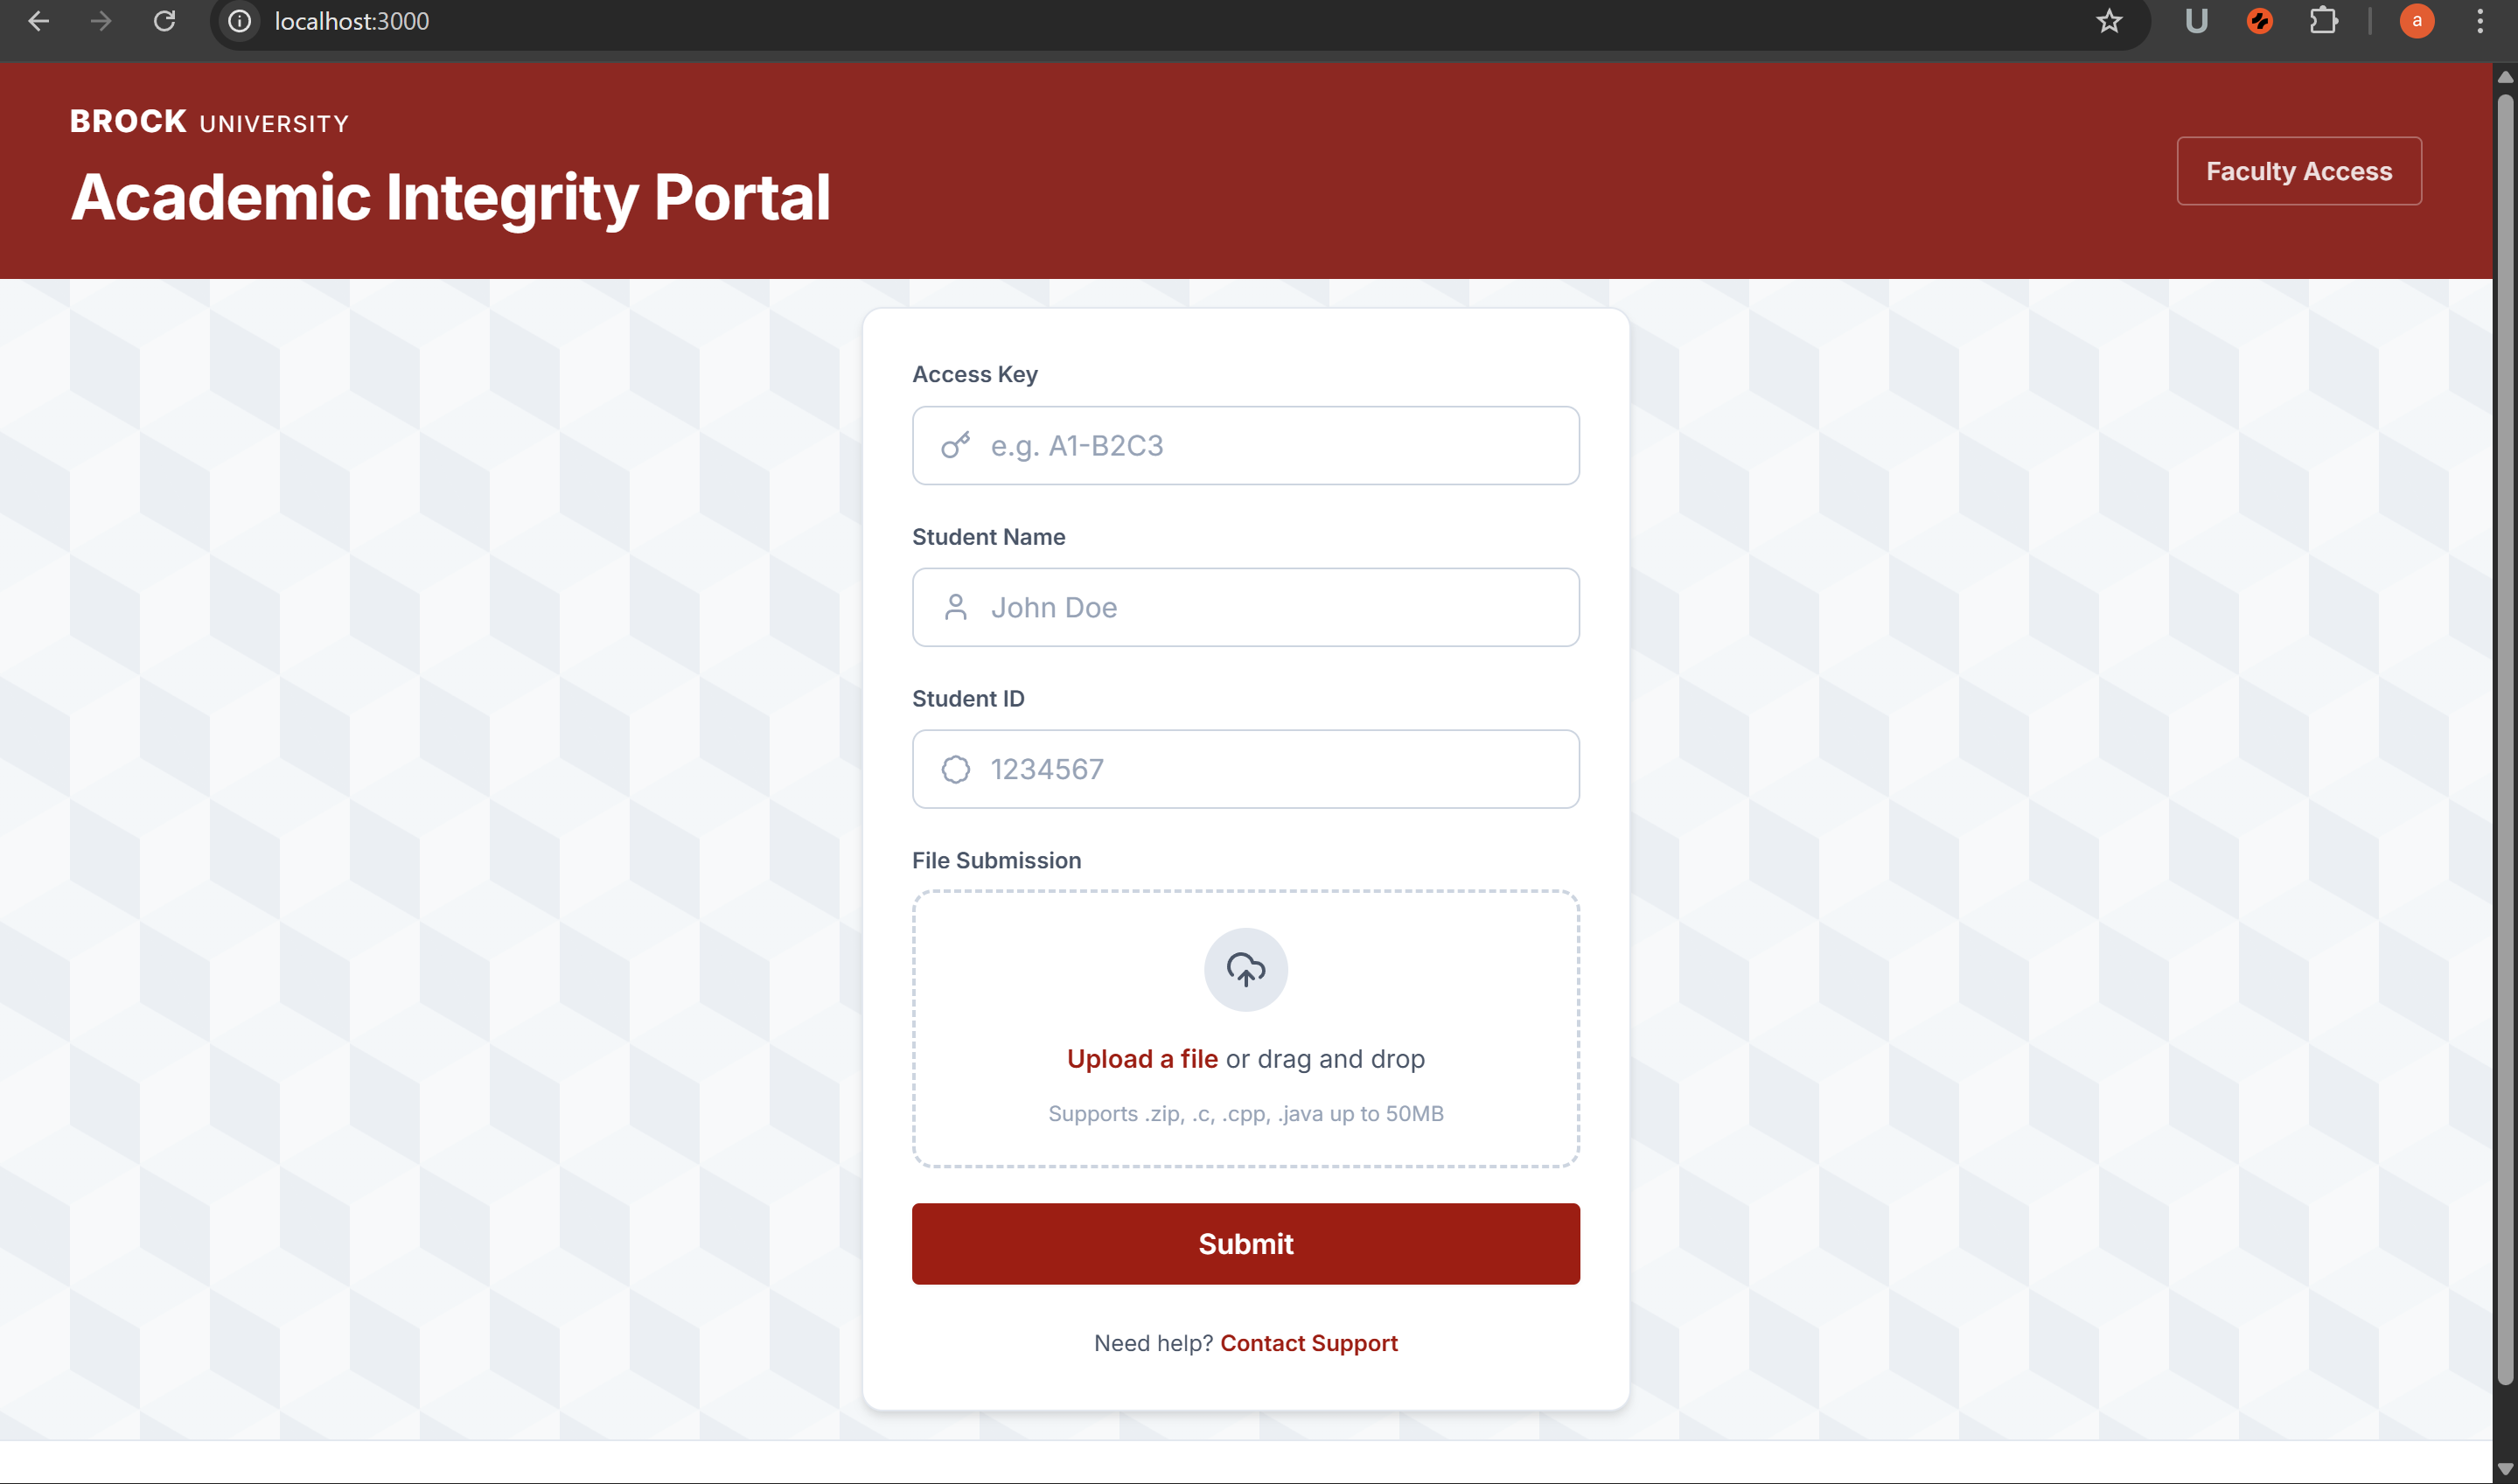
Task: Bookmark this page with the star icon
Action: [x=2108, y=21]
